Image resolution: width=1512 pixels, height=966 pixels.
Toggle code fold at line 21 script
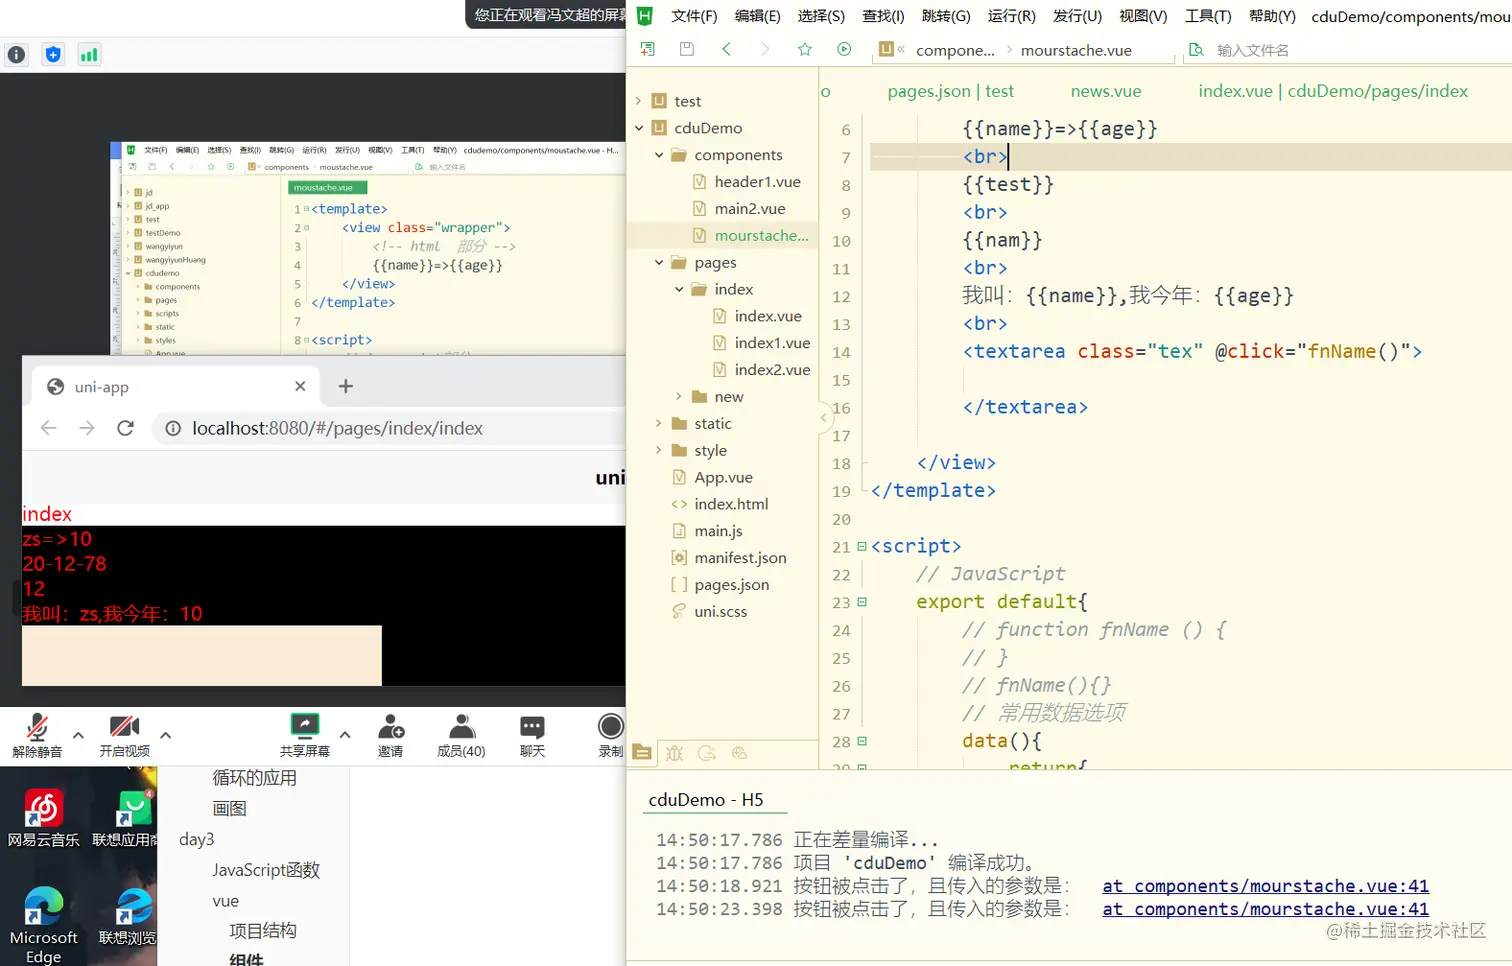point(862,546)
